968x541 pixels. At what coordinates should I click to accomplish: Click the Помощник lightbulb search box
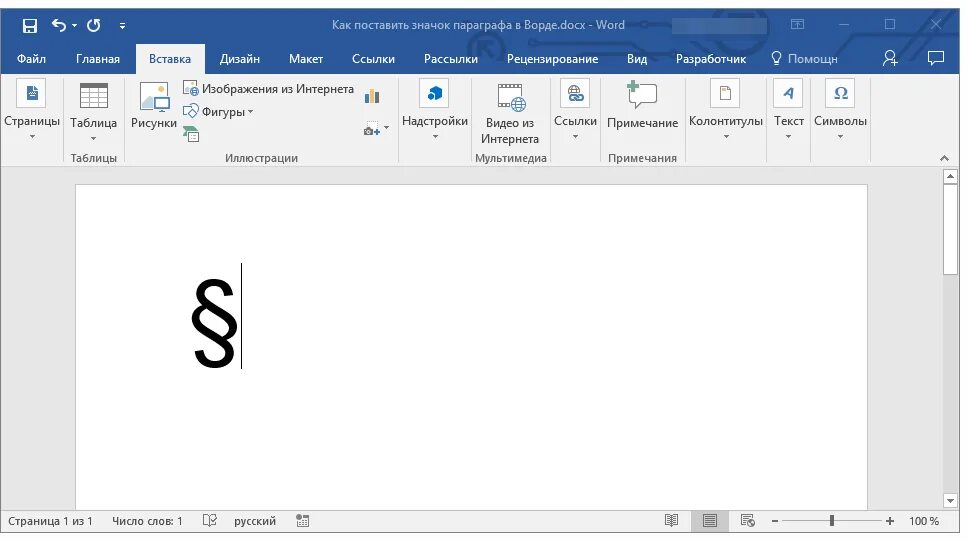[804, 59]
